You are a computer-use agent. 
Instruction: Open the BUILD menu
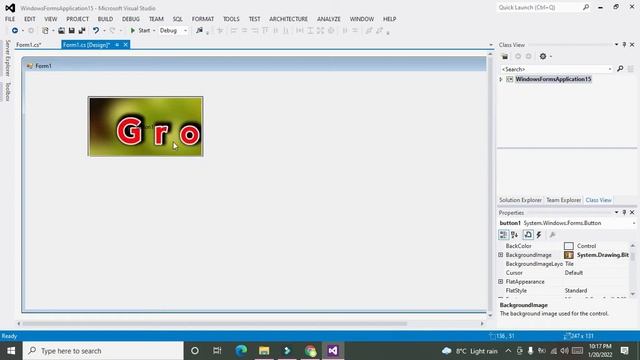tap(105, 19)
